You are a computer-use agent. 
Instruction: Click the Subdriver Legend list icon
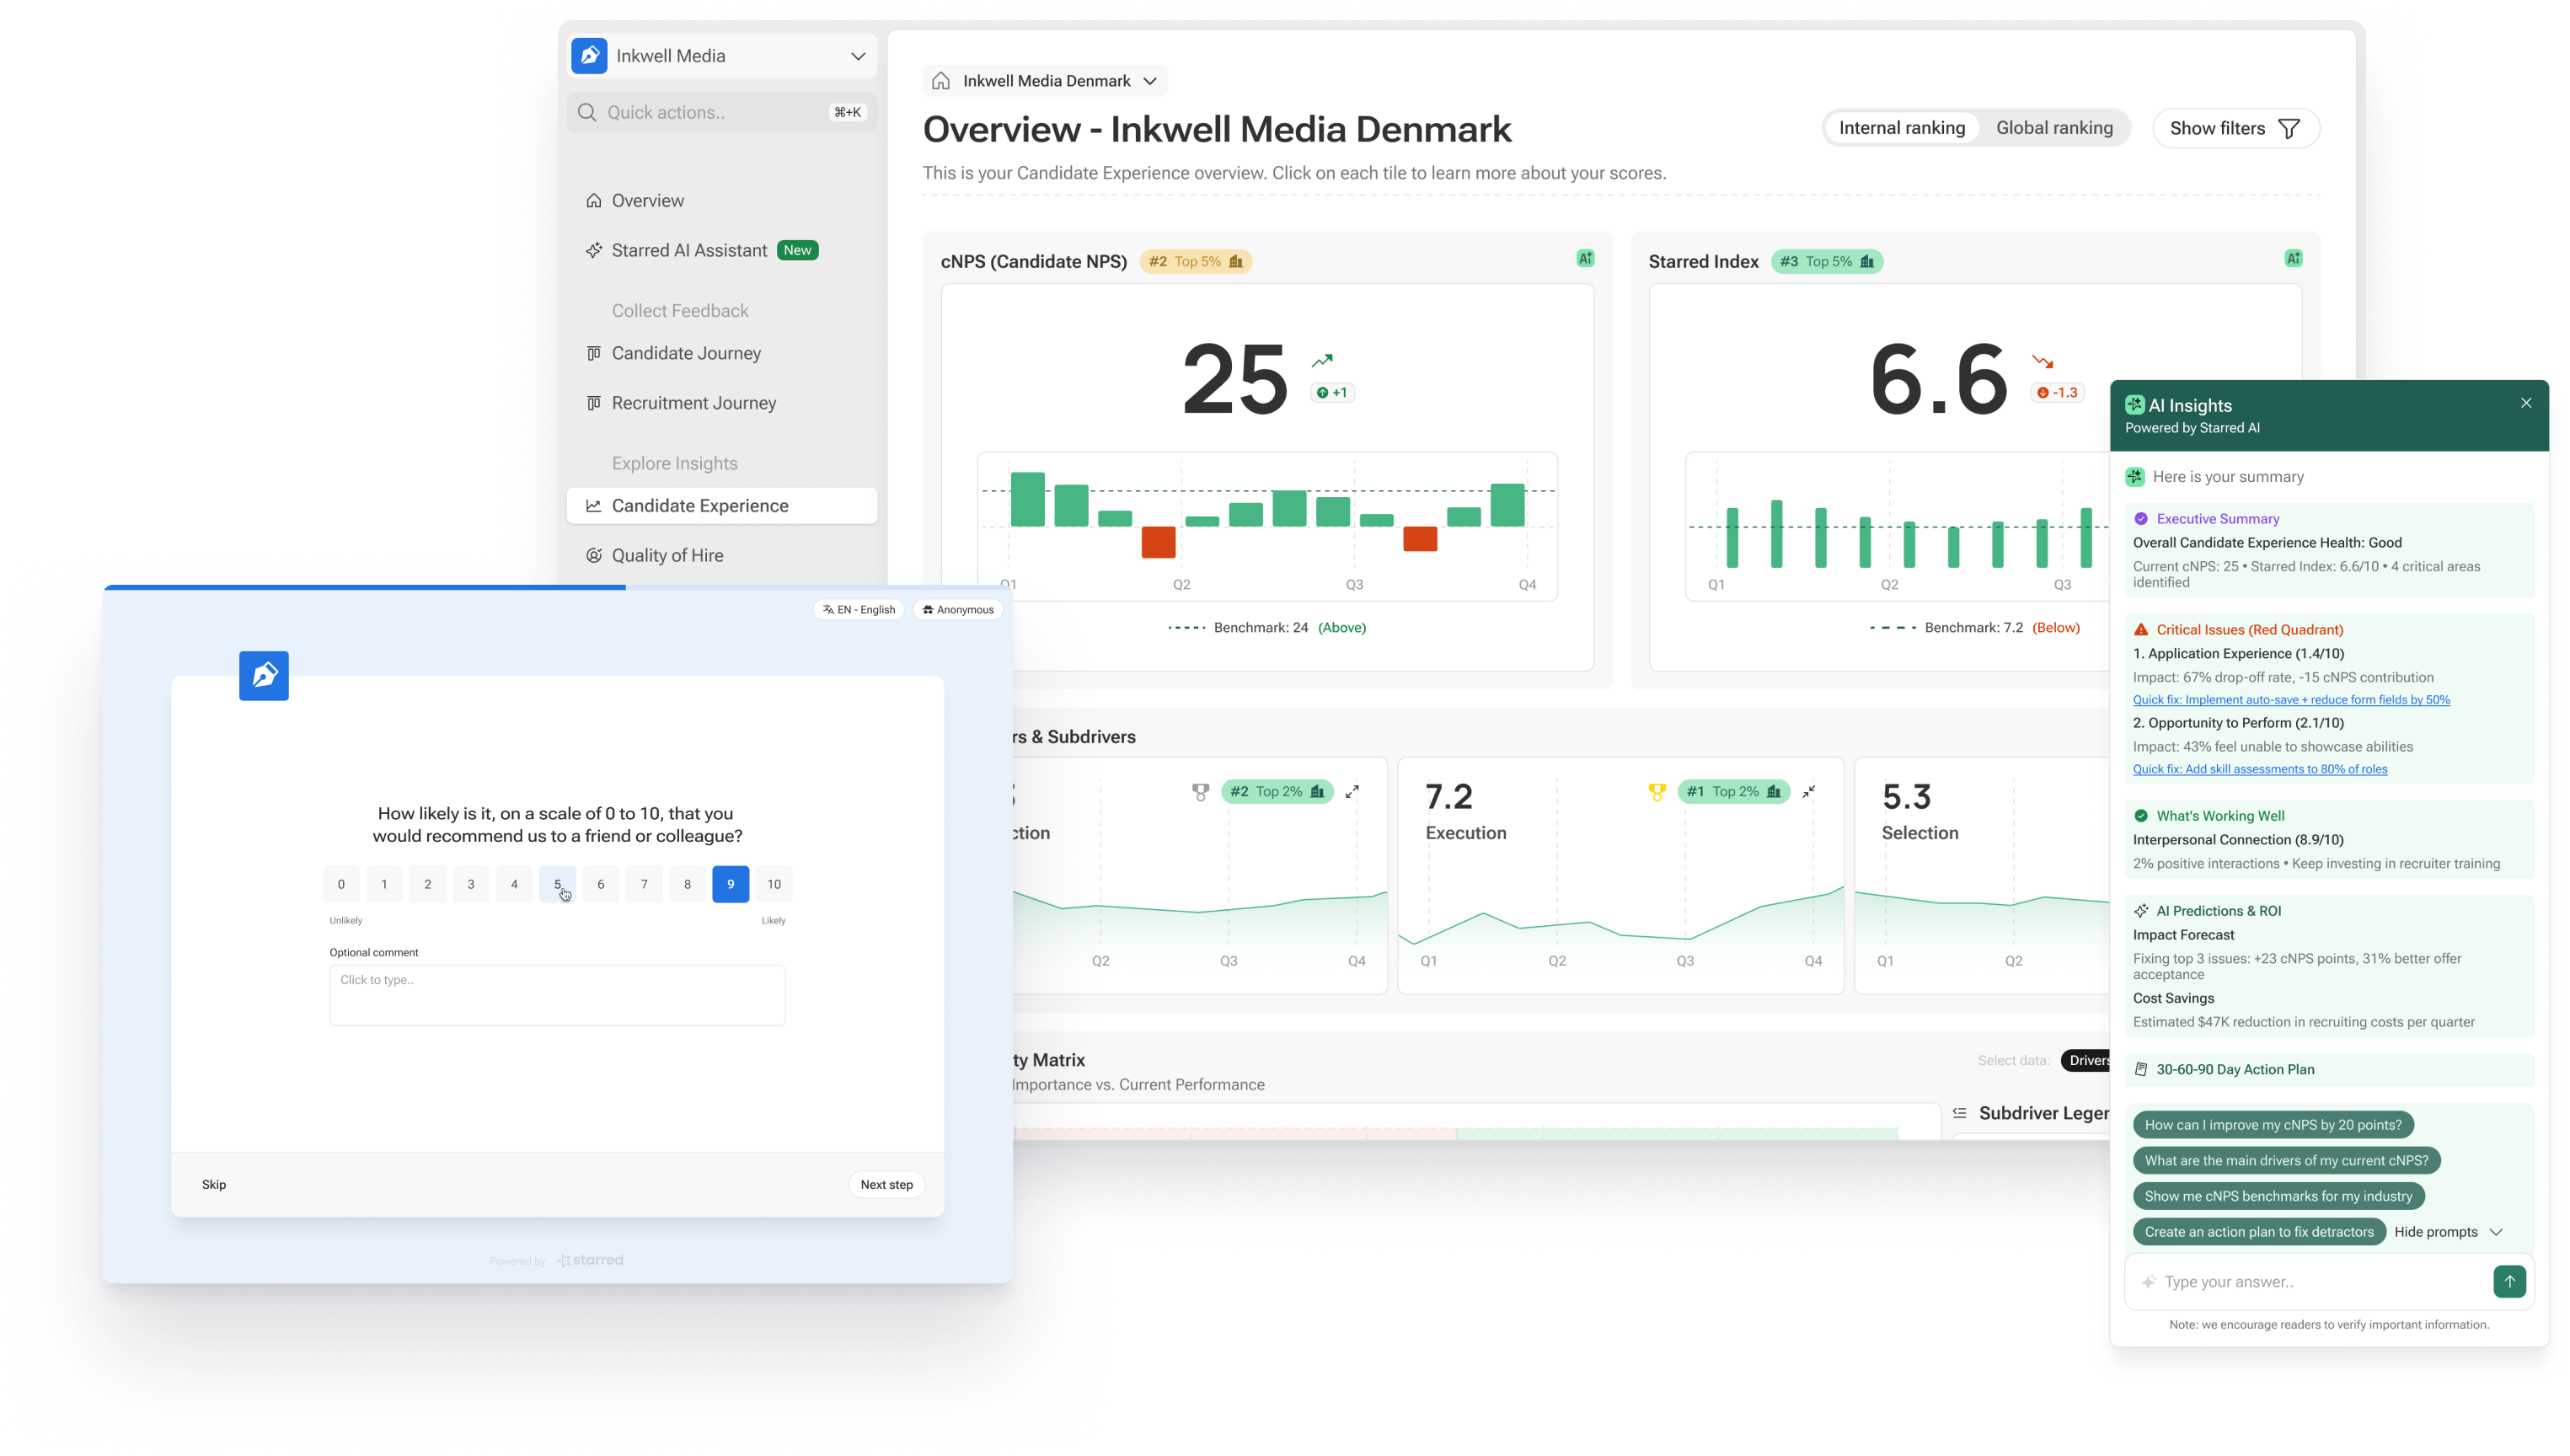click(x=1959, y=1113)
